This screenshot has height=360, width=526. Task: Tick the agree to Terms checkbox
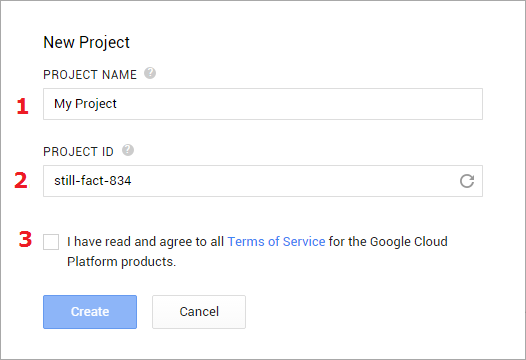pyautogui.click(x=51, y=242)
